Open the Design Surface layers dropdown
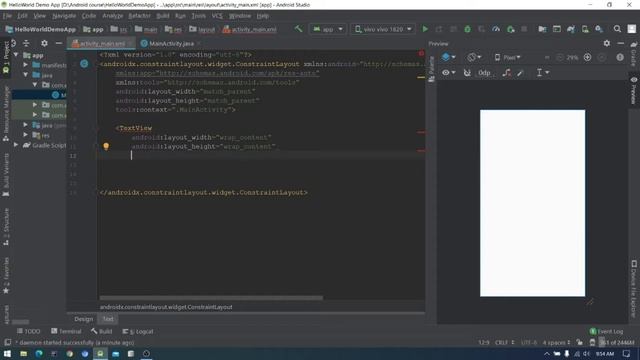This screenshot has height=360, width=640. pyautogui.click(x=449, y=58)
